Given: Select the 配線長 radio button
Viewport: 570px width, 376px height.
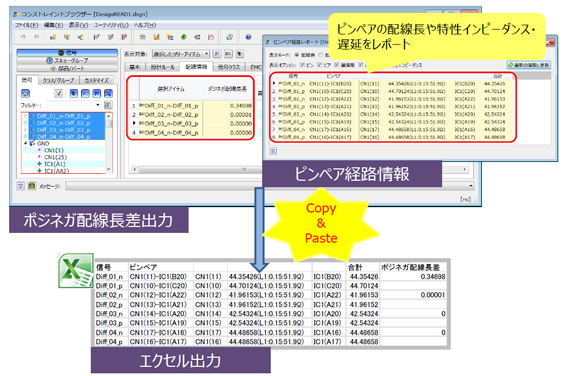Looking at the screenshot, I should tap(297, 55).
